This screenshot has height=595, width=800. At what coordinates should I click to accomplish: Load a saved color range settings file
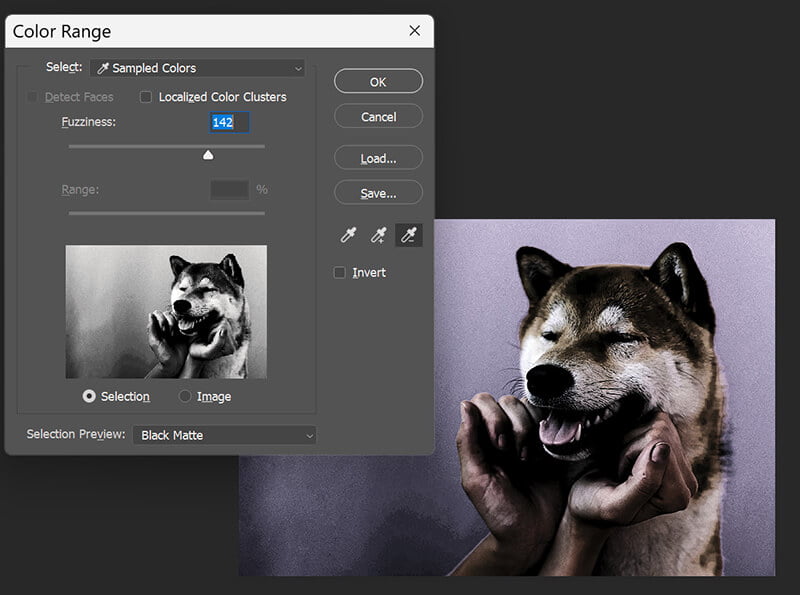pos(378,156)
